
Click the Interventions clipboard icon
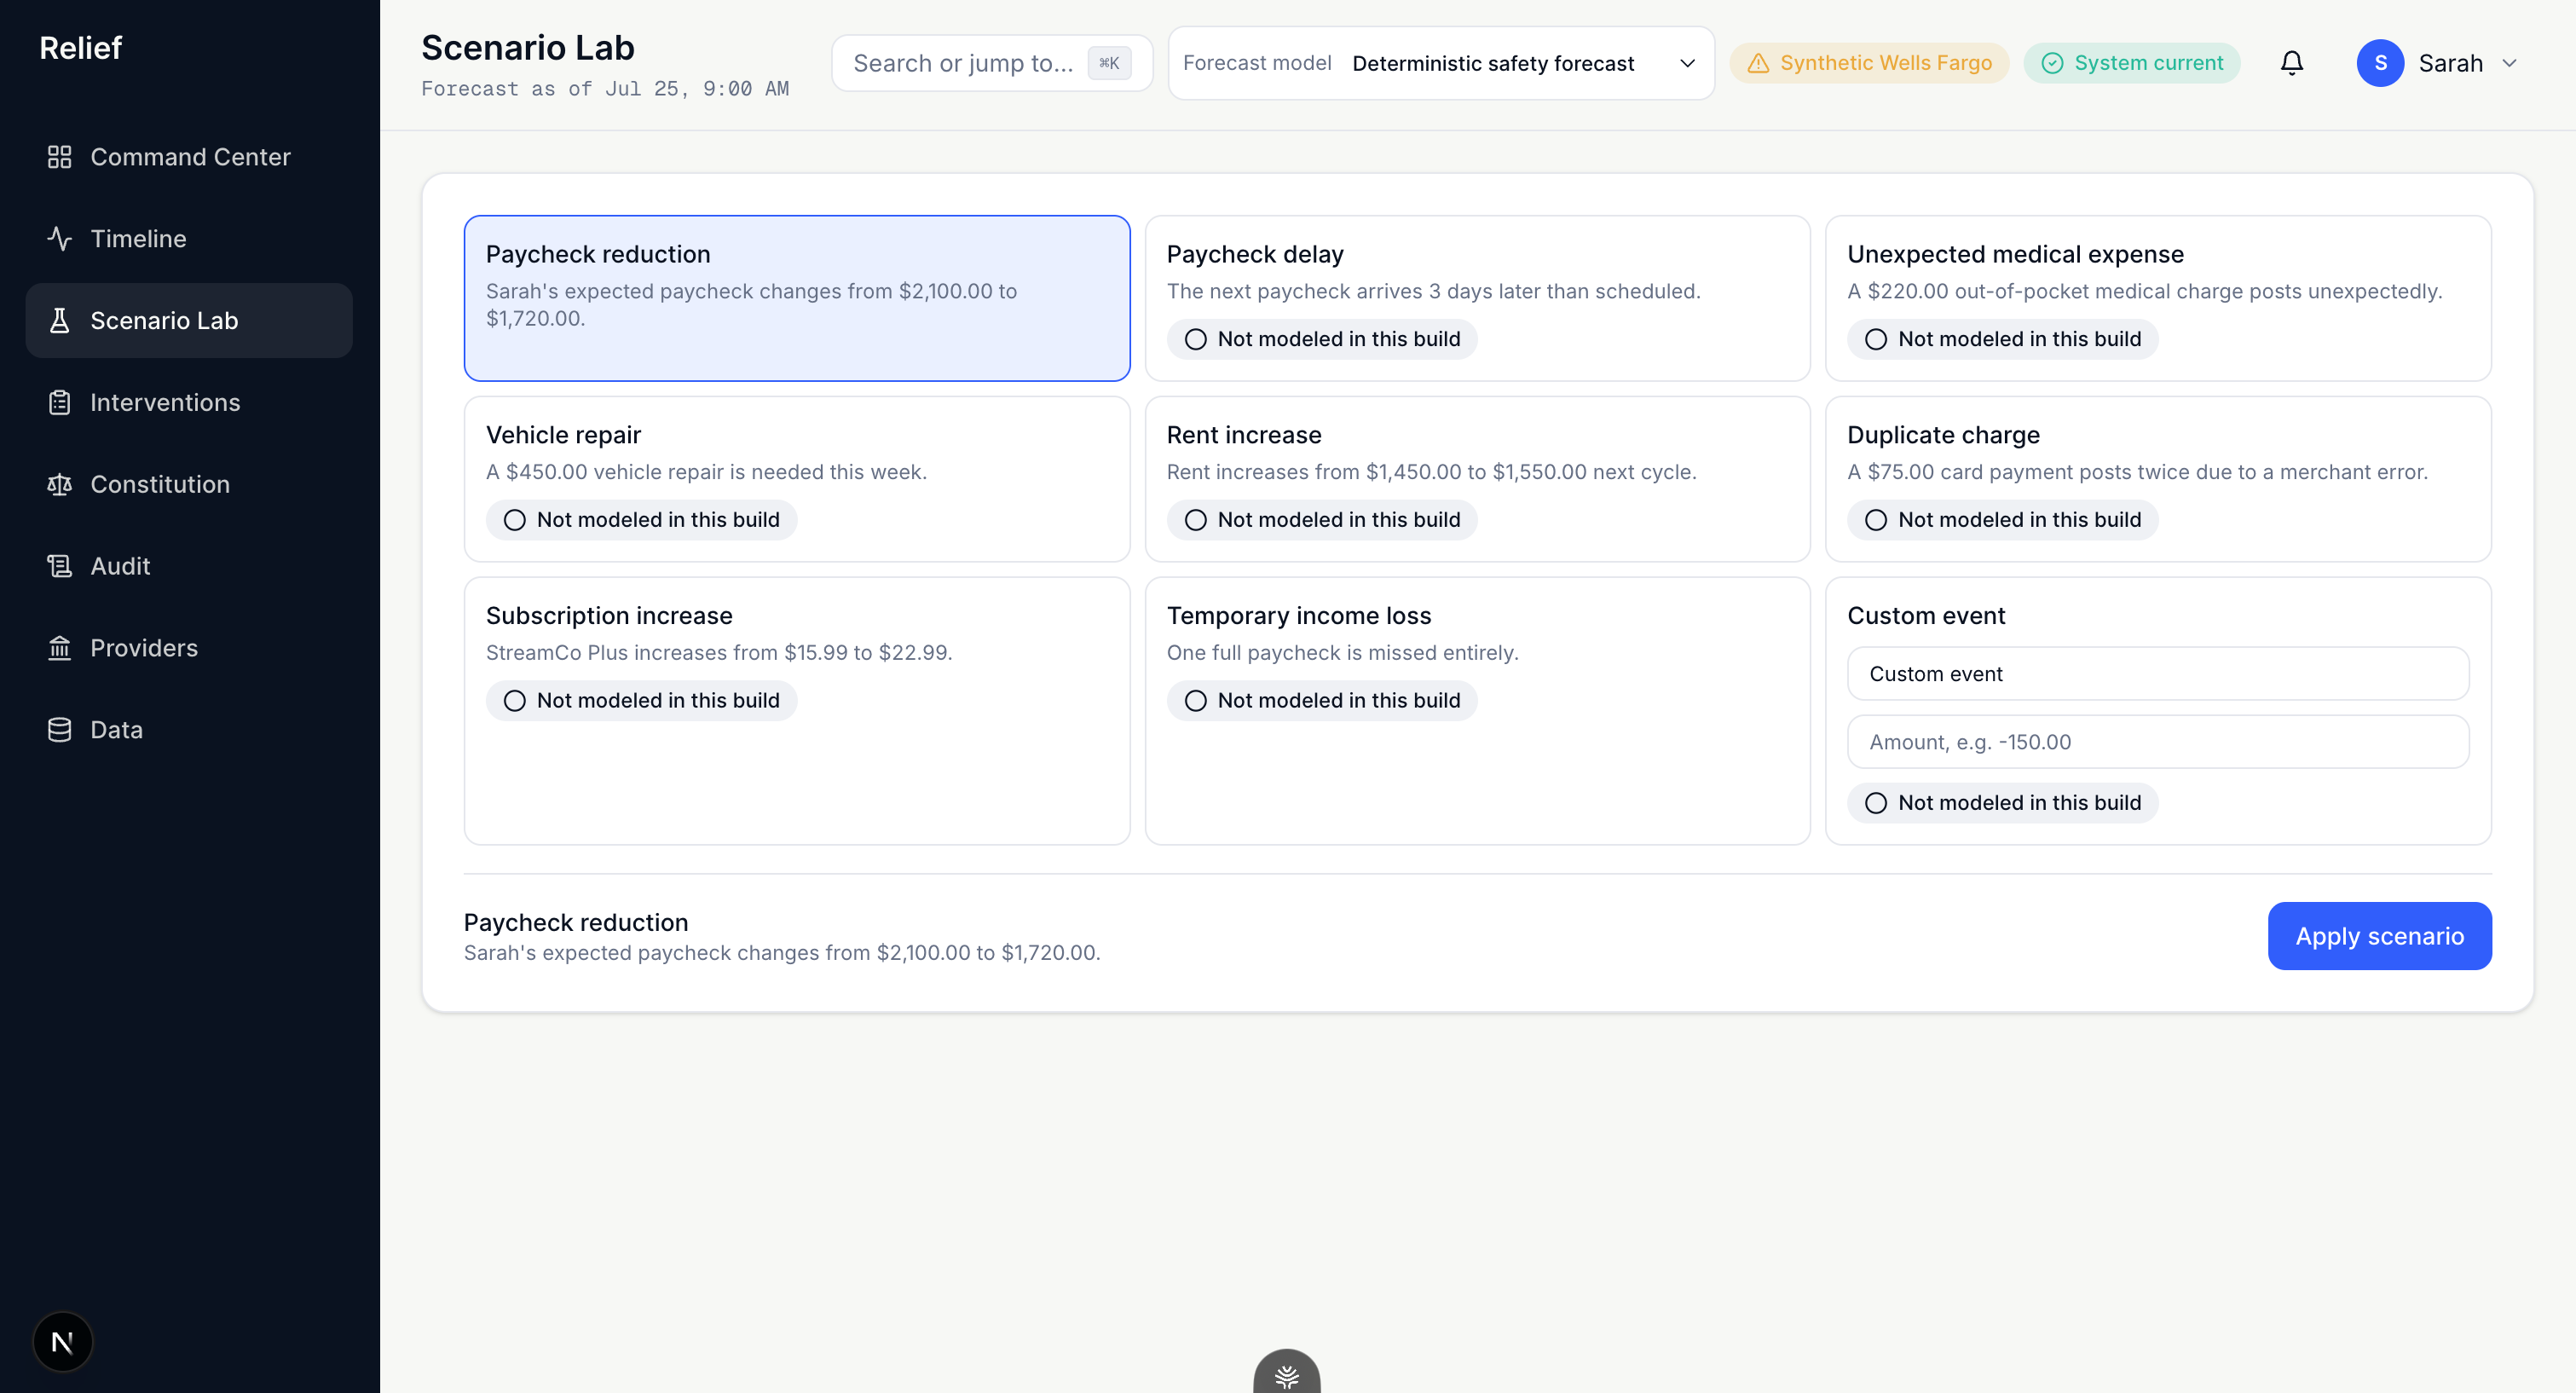tap(59, 403)
